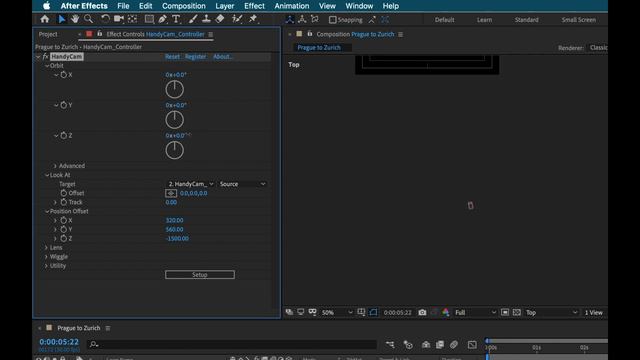The image size is (640, 360).
Task: Toggle stopwatch for Track property
Action: pos(64,202)
